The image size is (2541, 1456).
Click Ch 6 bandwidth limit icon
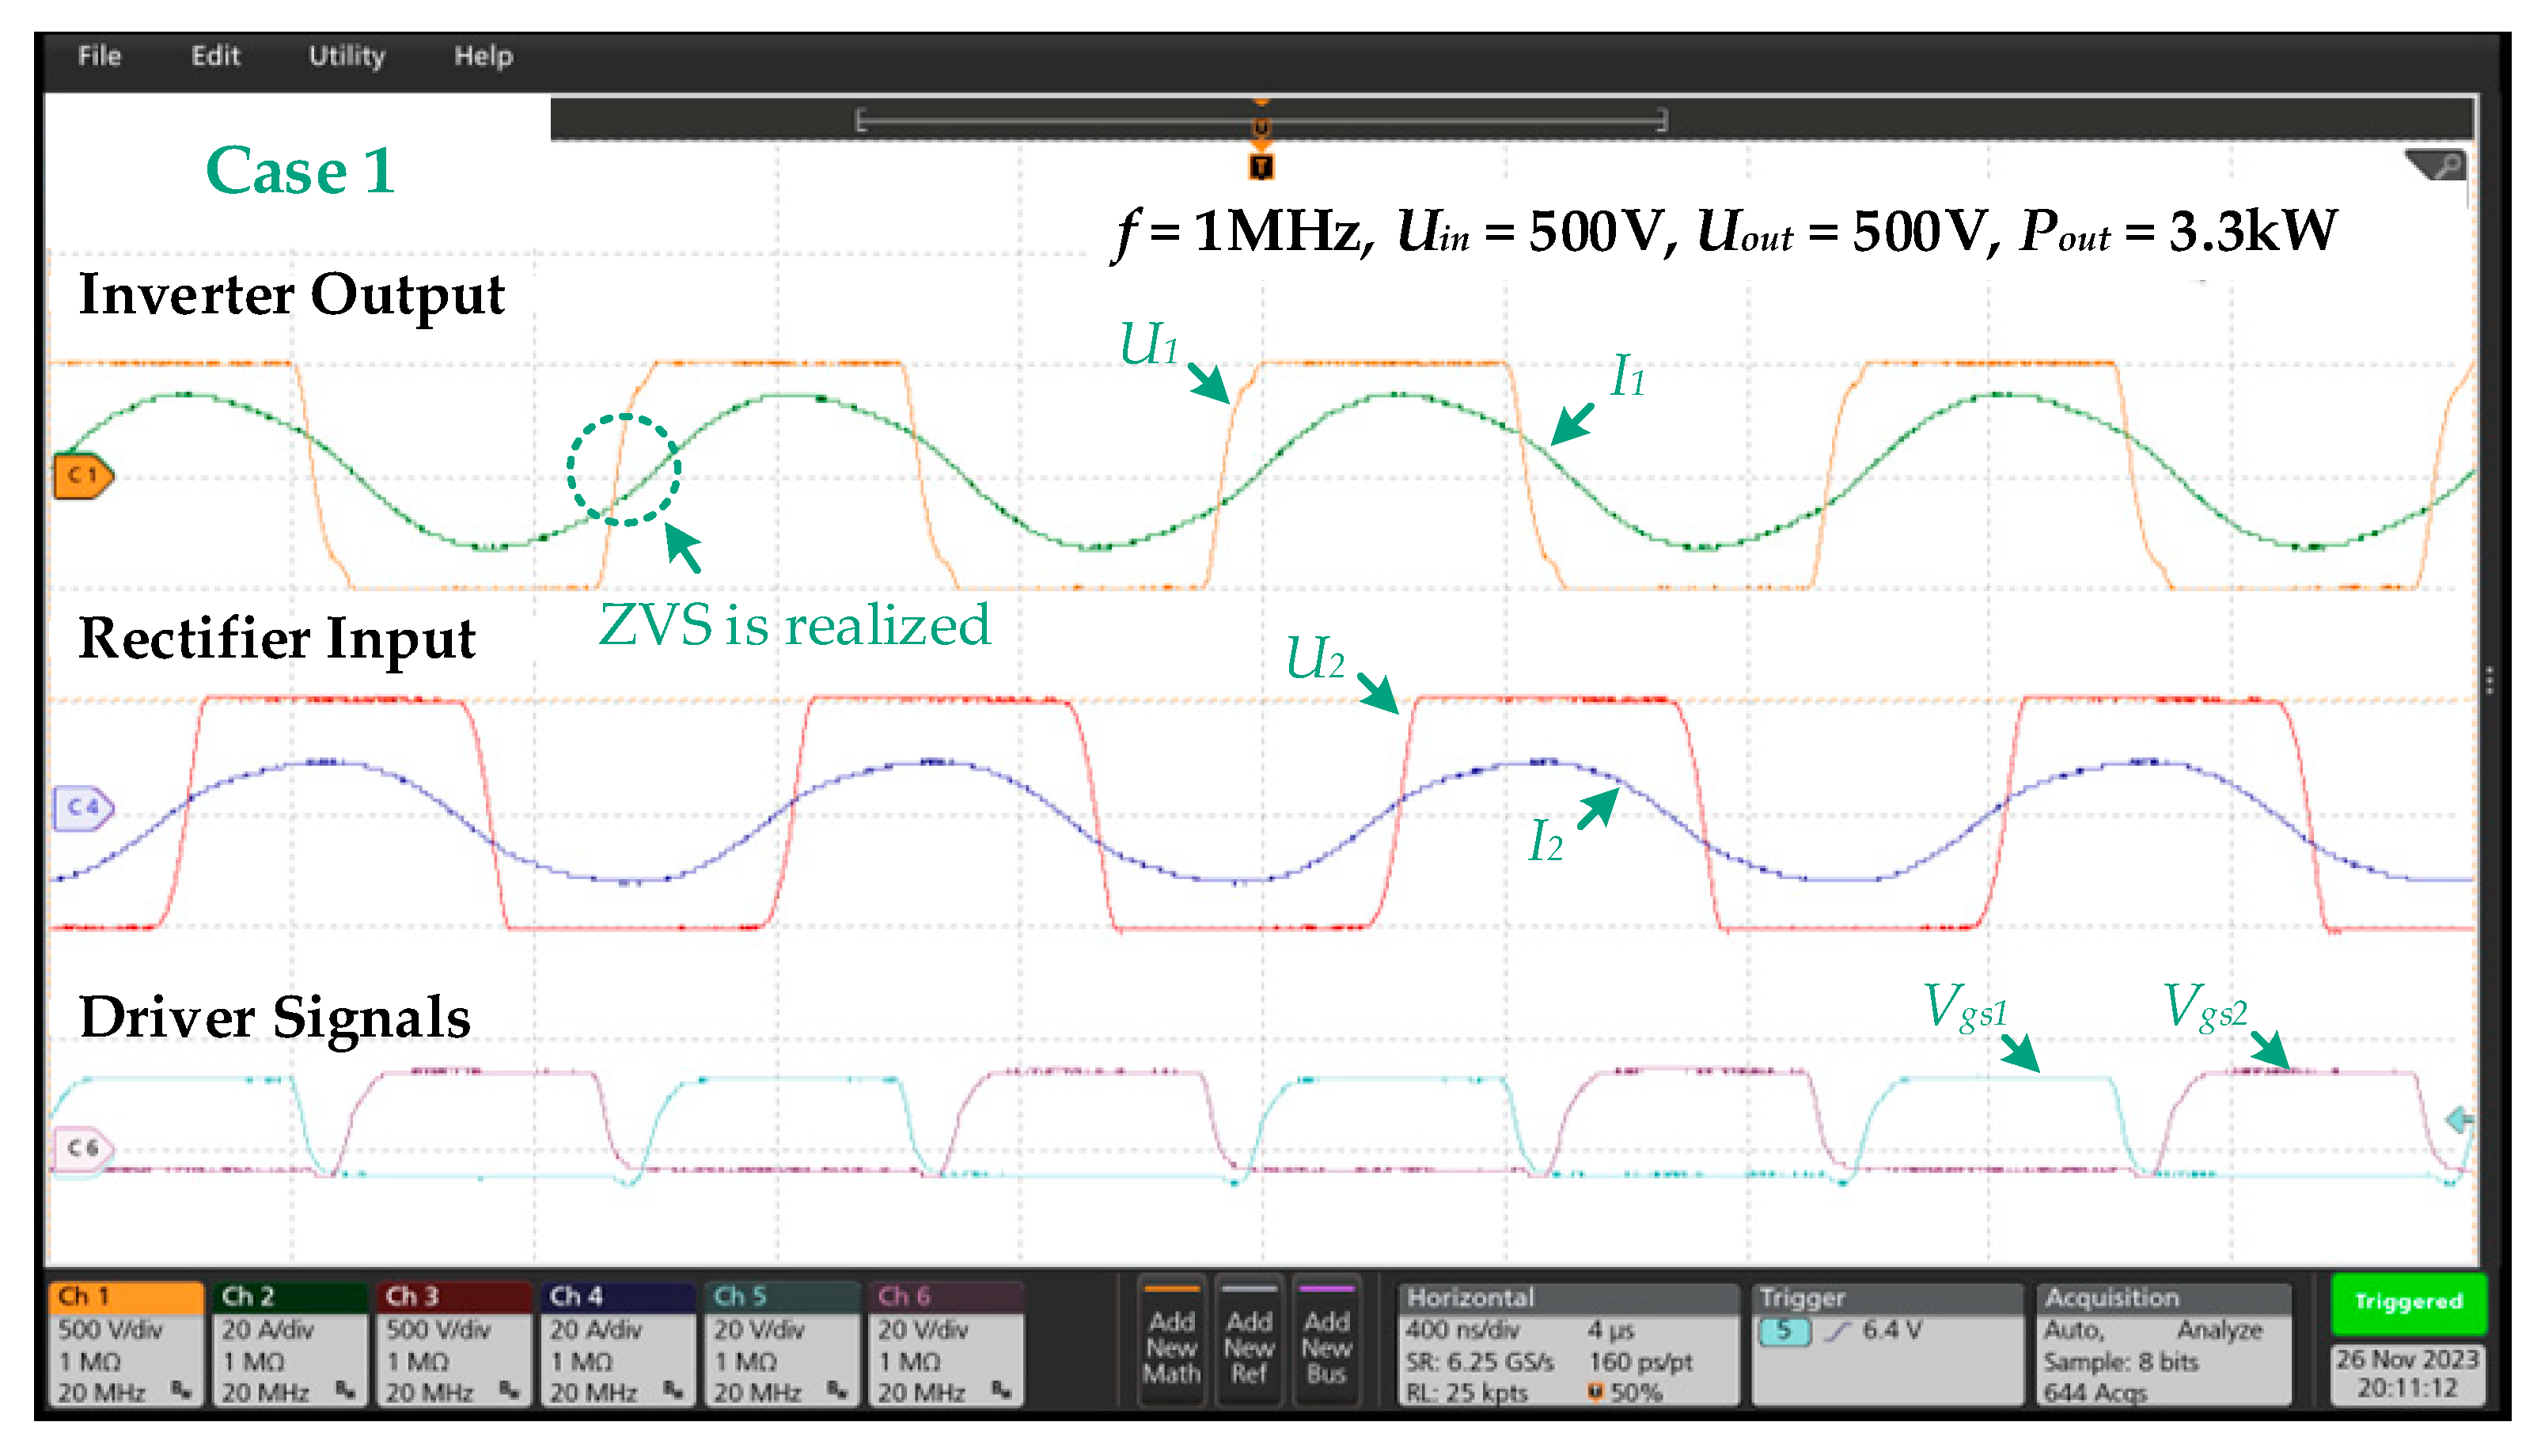point(1001,1390)
